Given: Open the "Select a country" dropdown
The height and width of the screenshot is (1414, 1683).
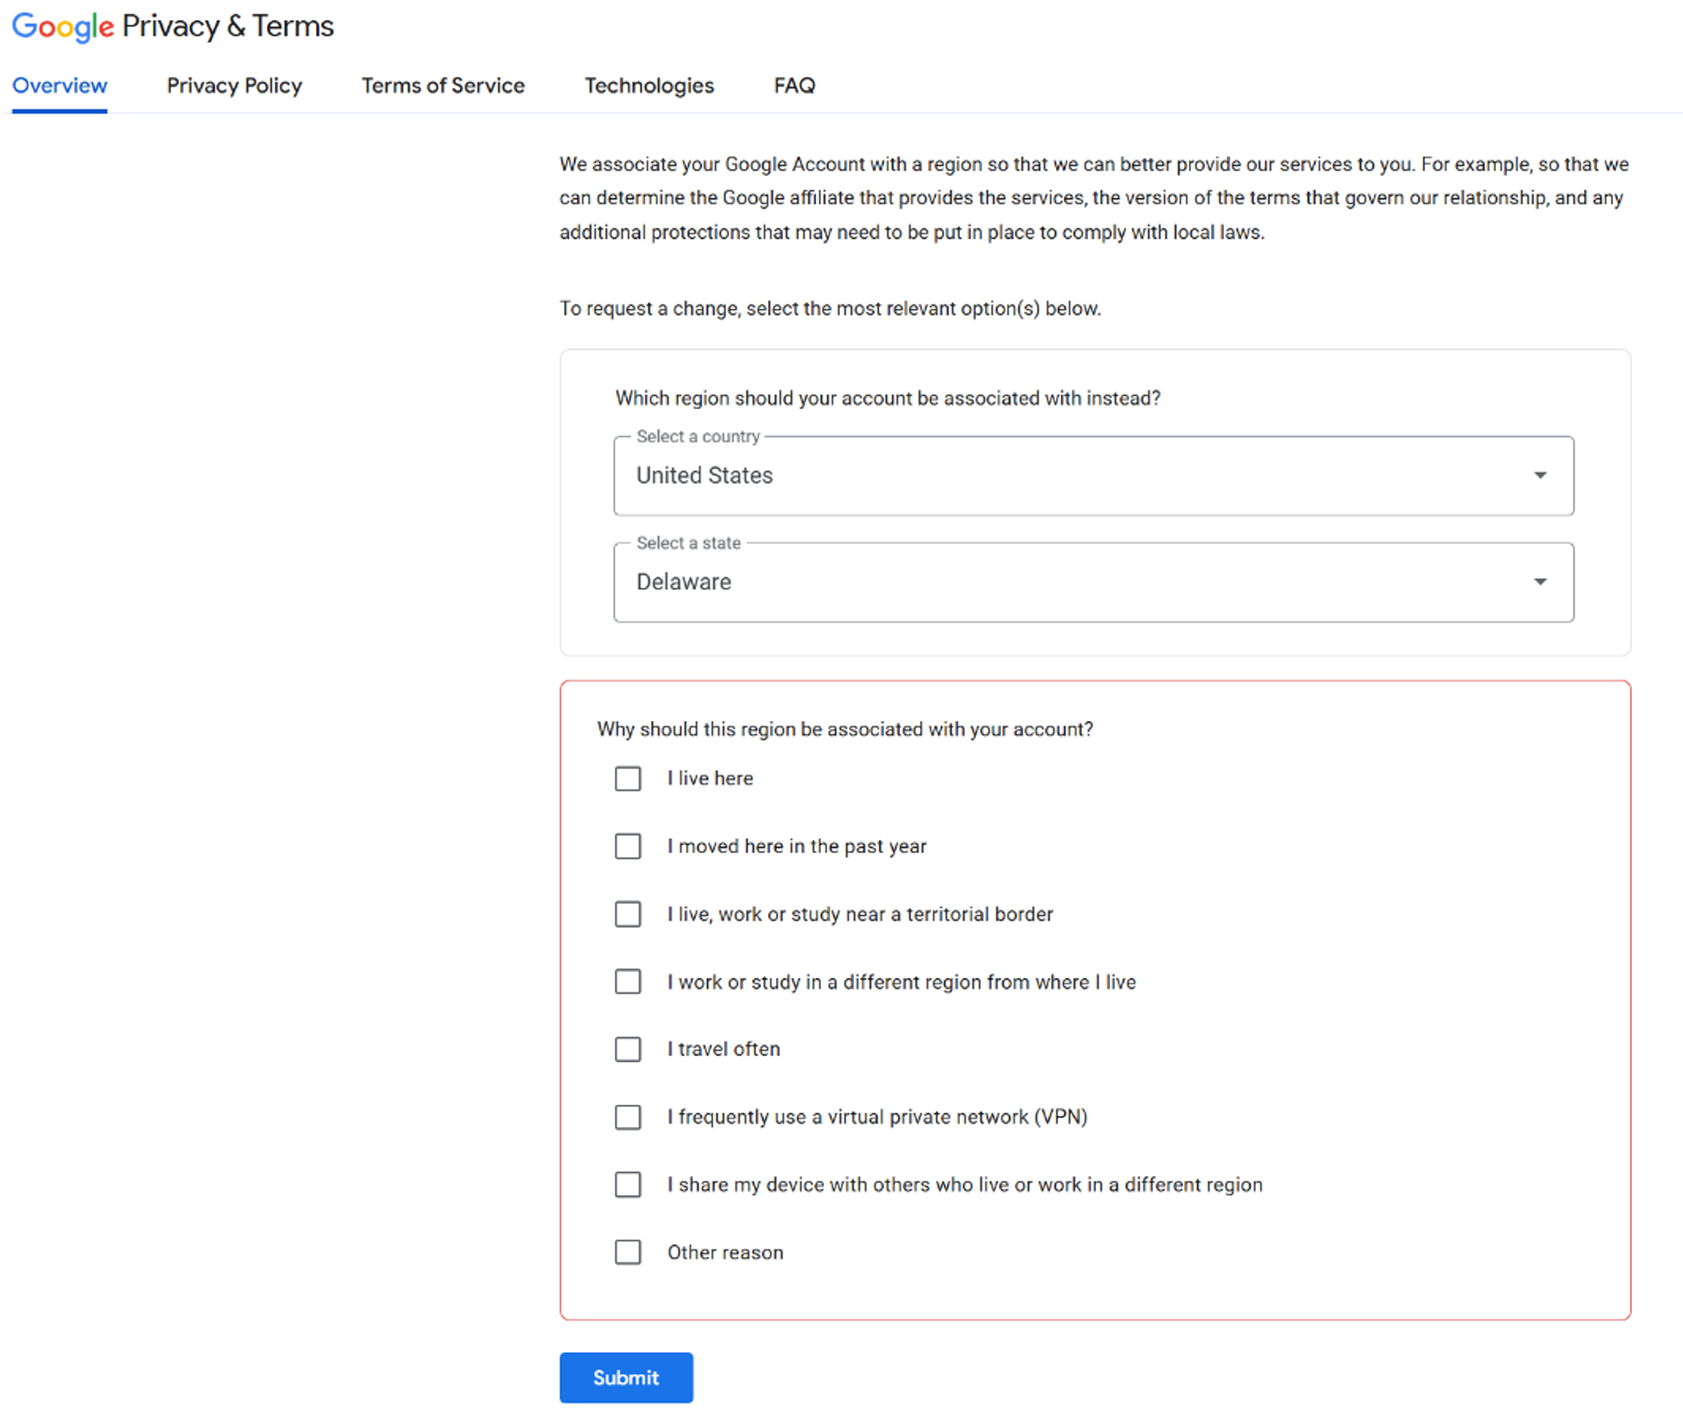Looking at the screenshot, I should pos(1092,476).
